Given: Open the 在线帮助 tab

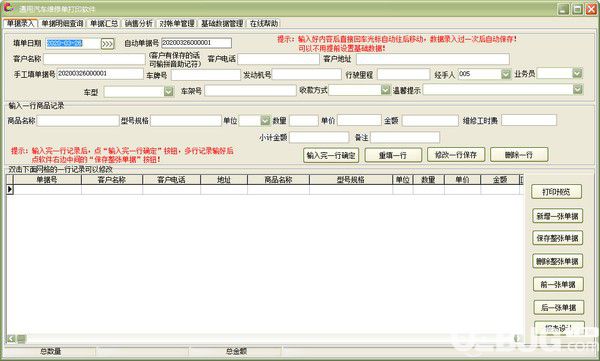Looking at the screenshot, I should (x=264, y=23).
